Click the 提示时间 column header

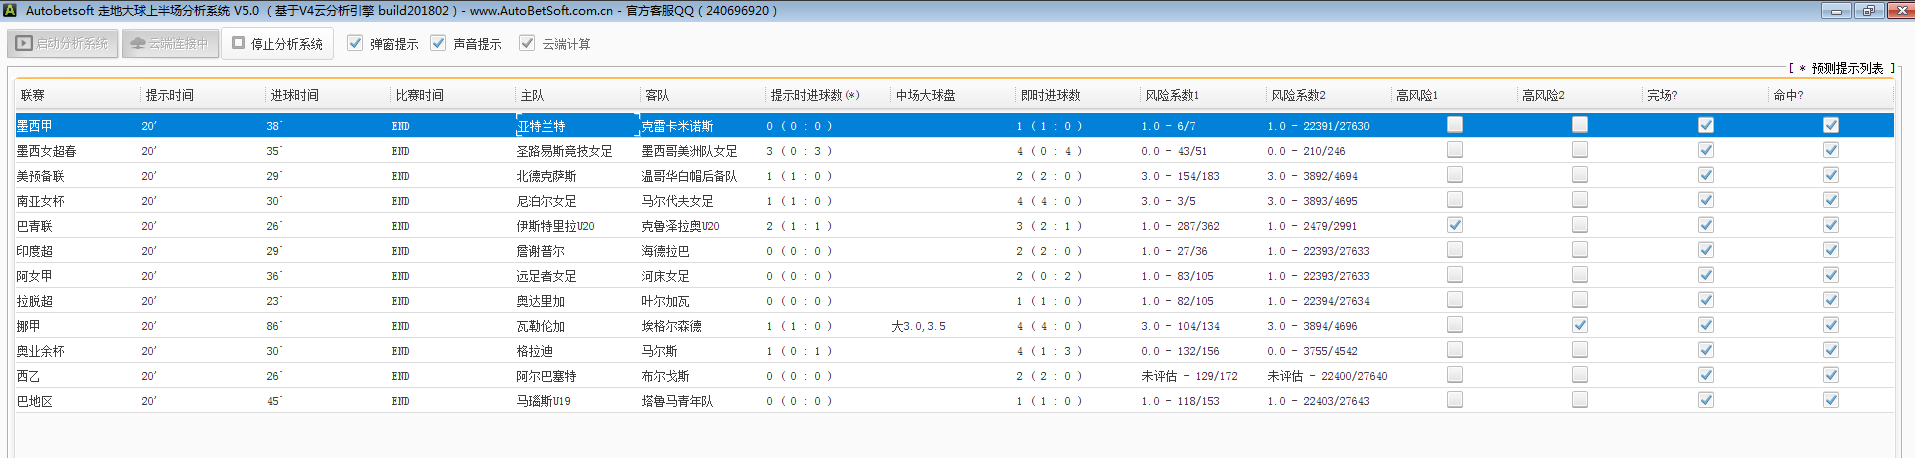pos(170,95)
